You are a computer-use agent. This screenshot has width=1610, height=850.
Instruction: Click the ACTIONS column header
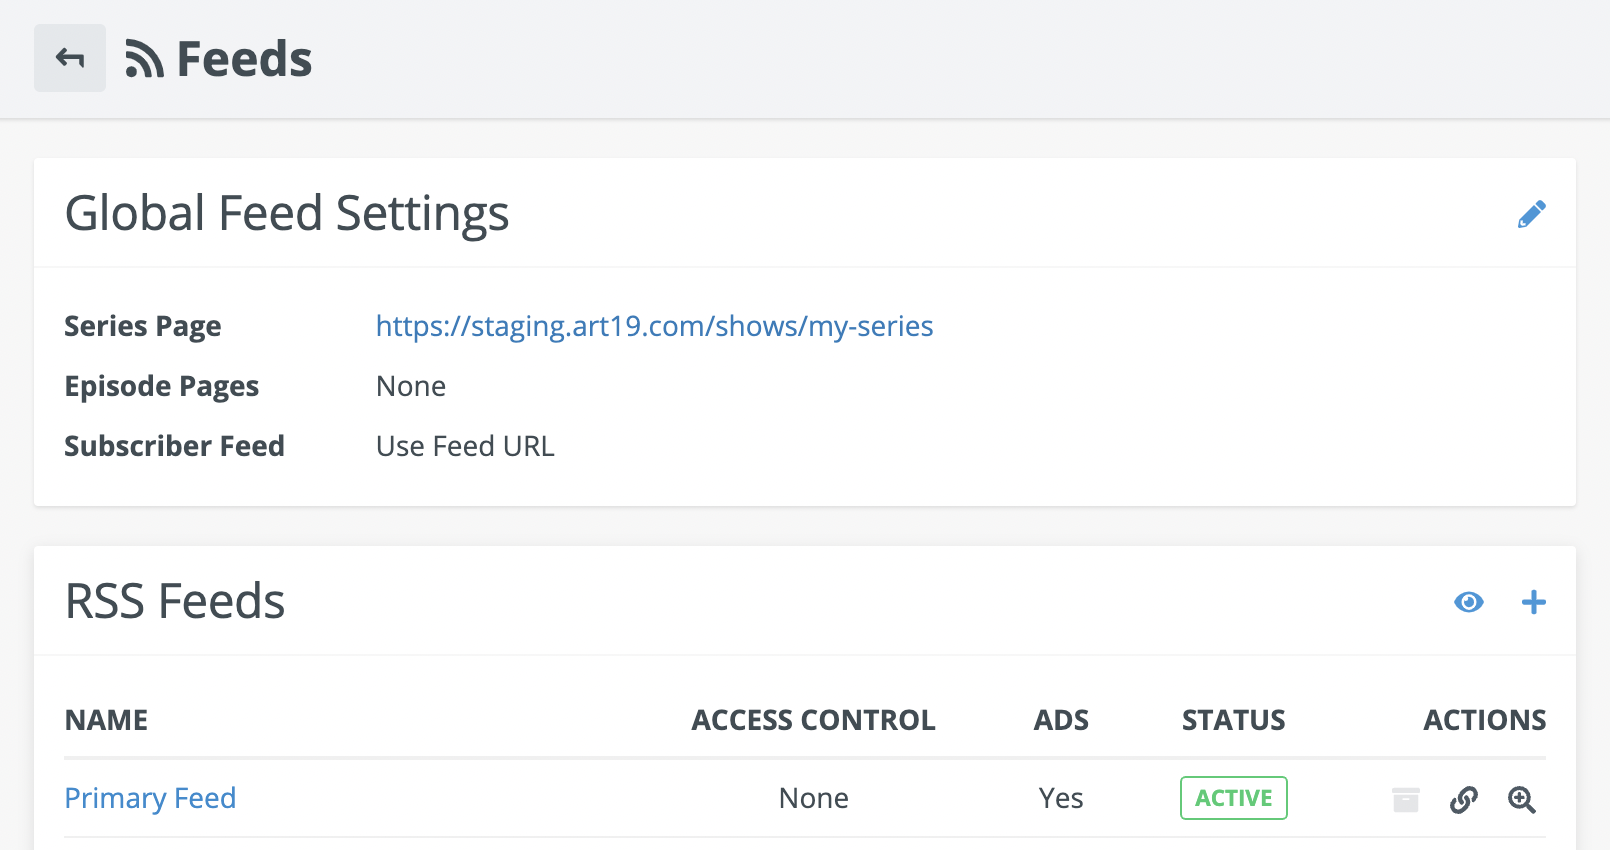[1484, 720]
